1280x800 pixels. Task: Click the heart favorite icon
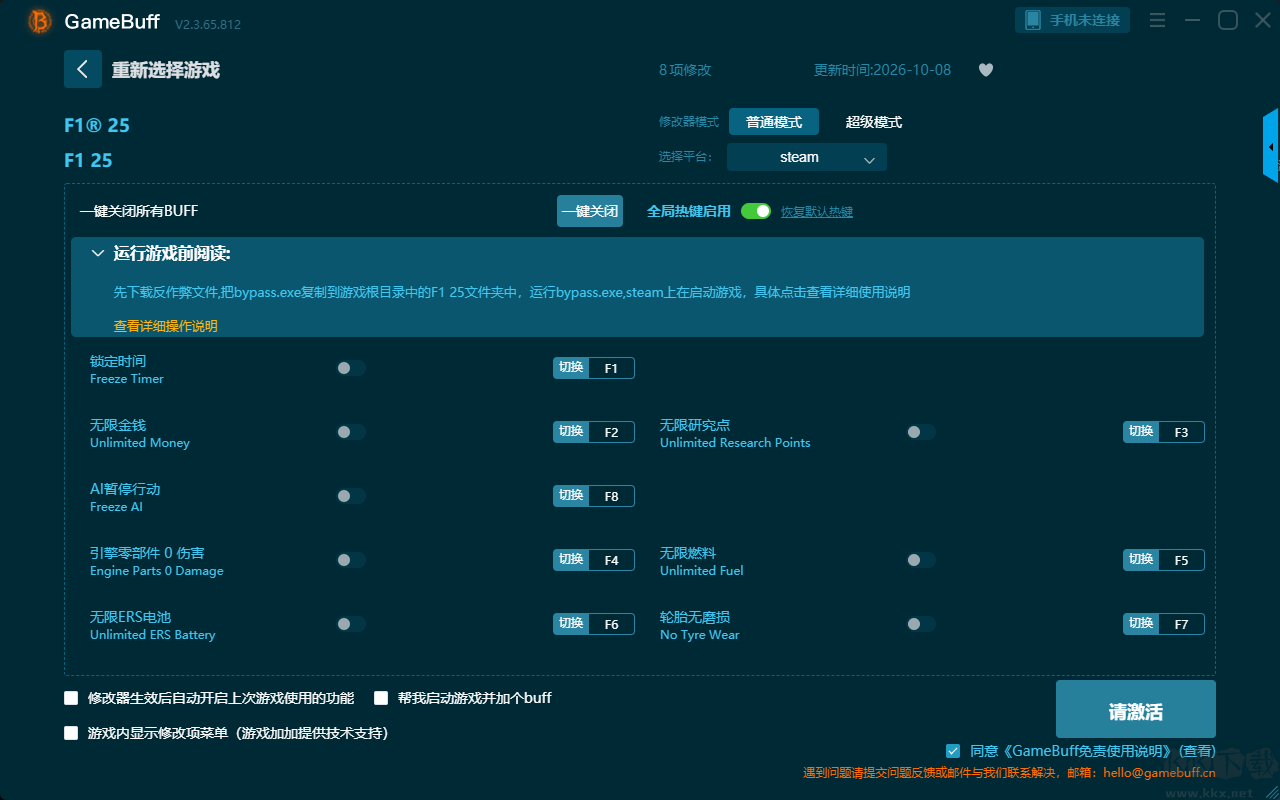[986, 70]
